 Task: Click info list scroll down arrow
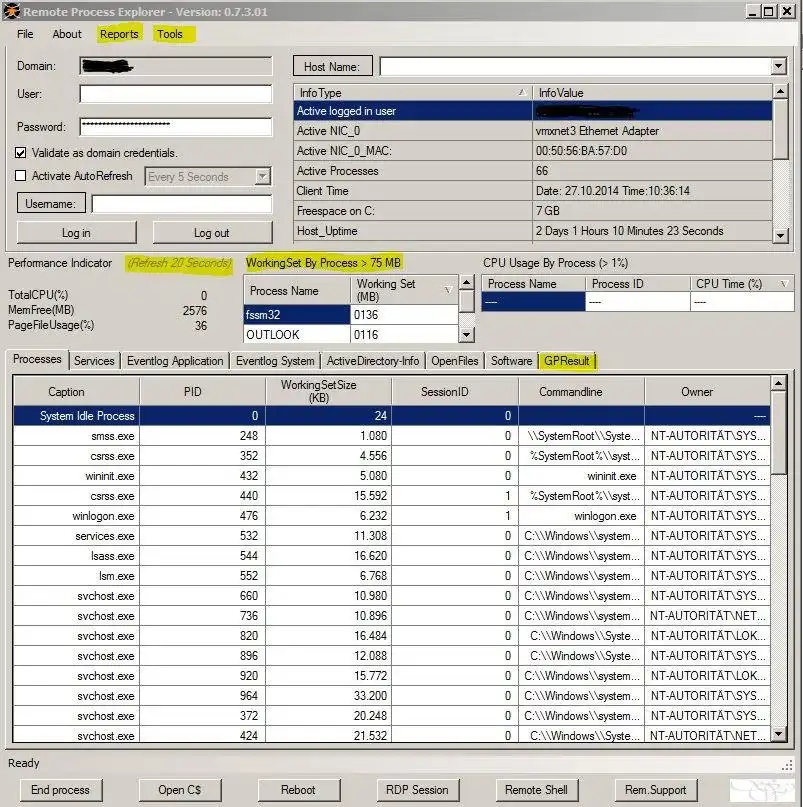780,235
